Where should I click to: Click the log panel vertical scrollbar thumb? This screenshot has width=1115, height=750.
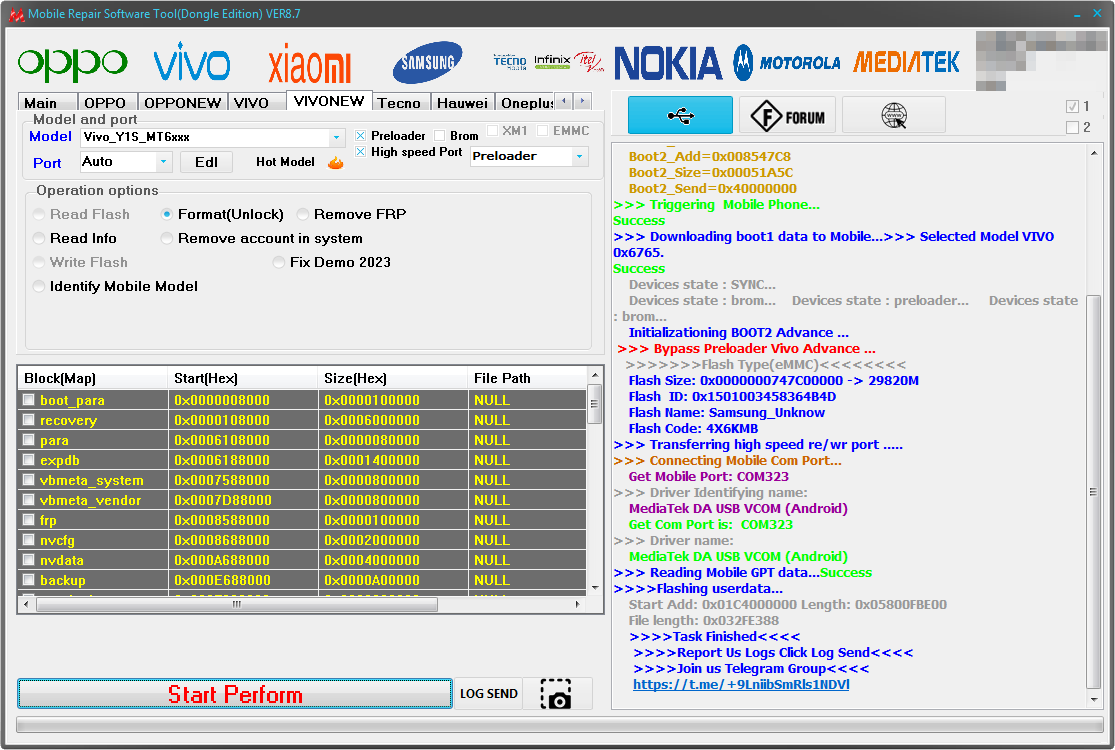(1093, 492)
